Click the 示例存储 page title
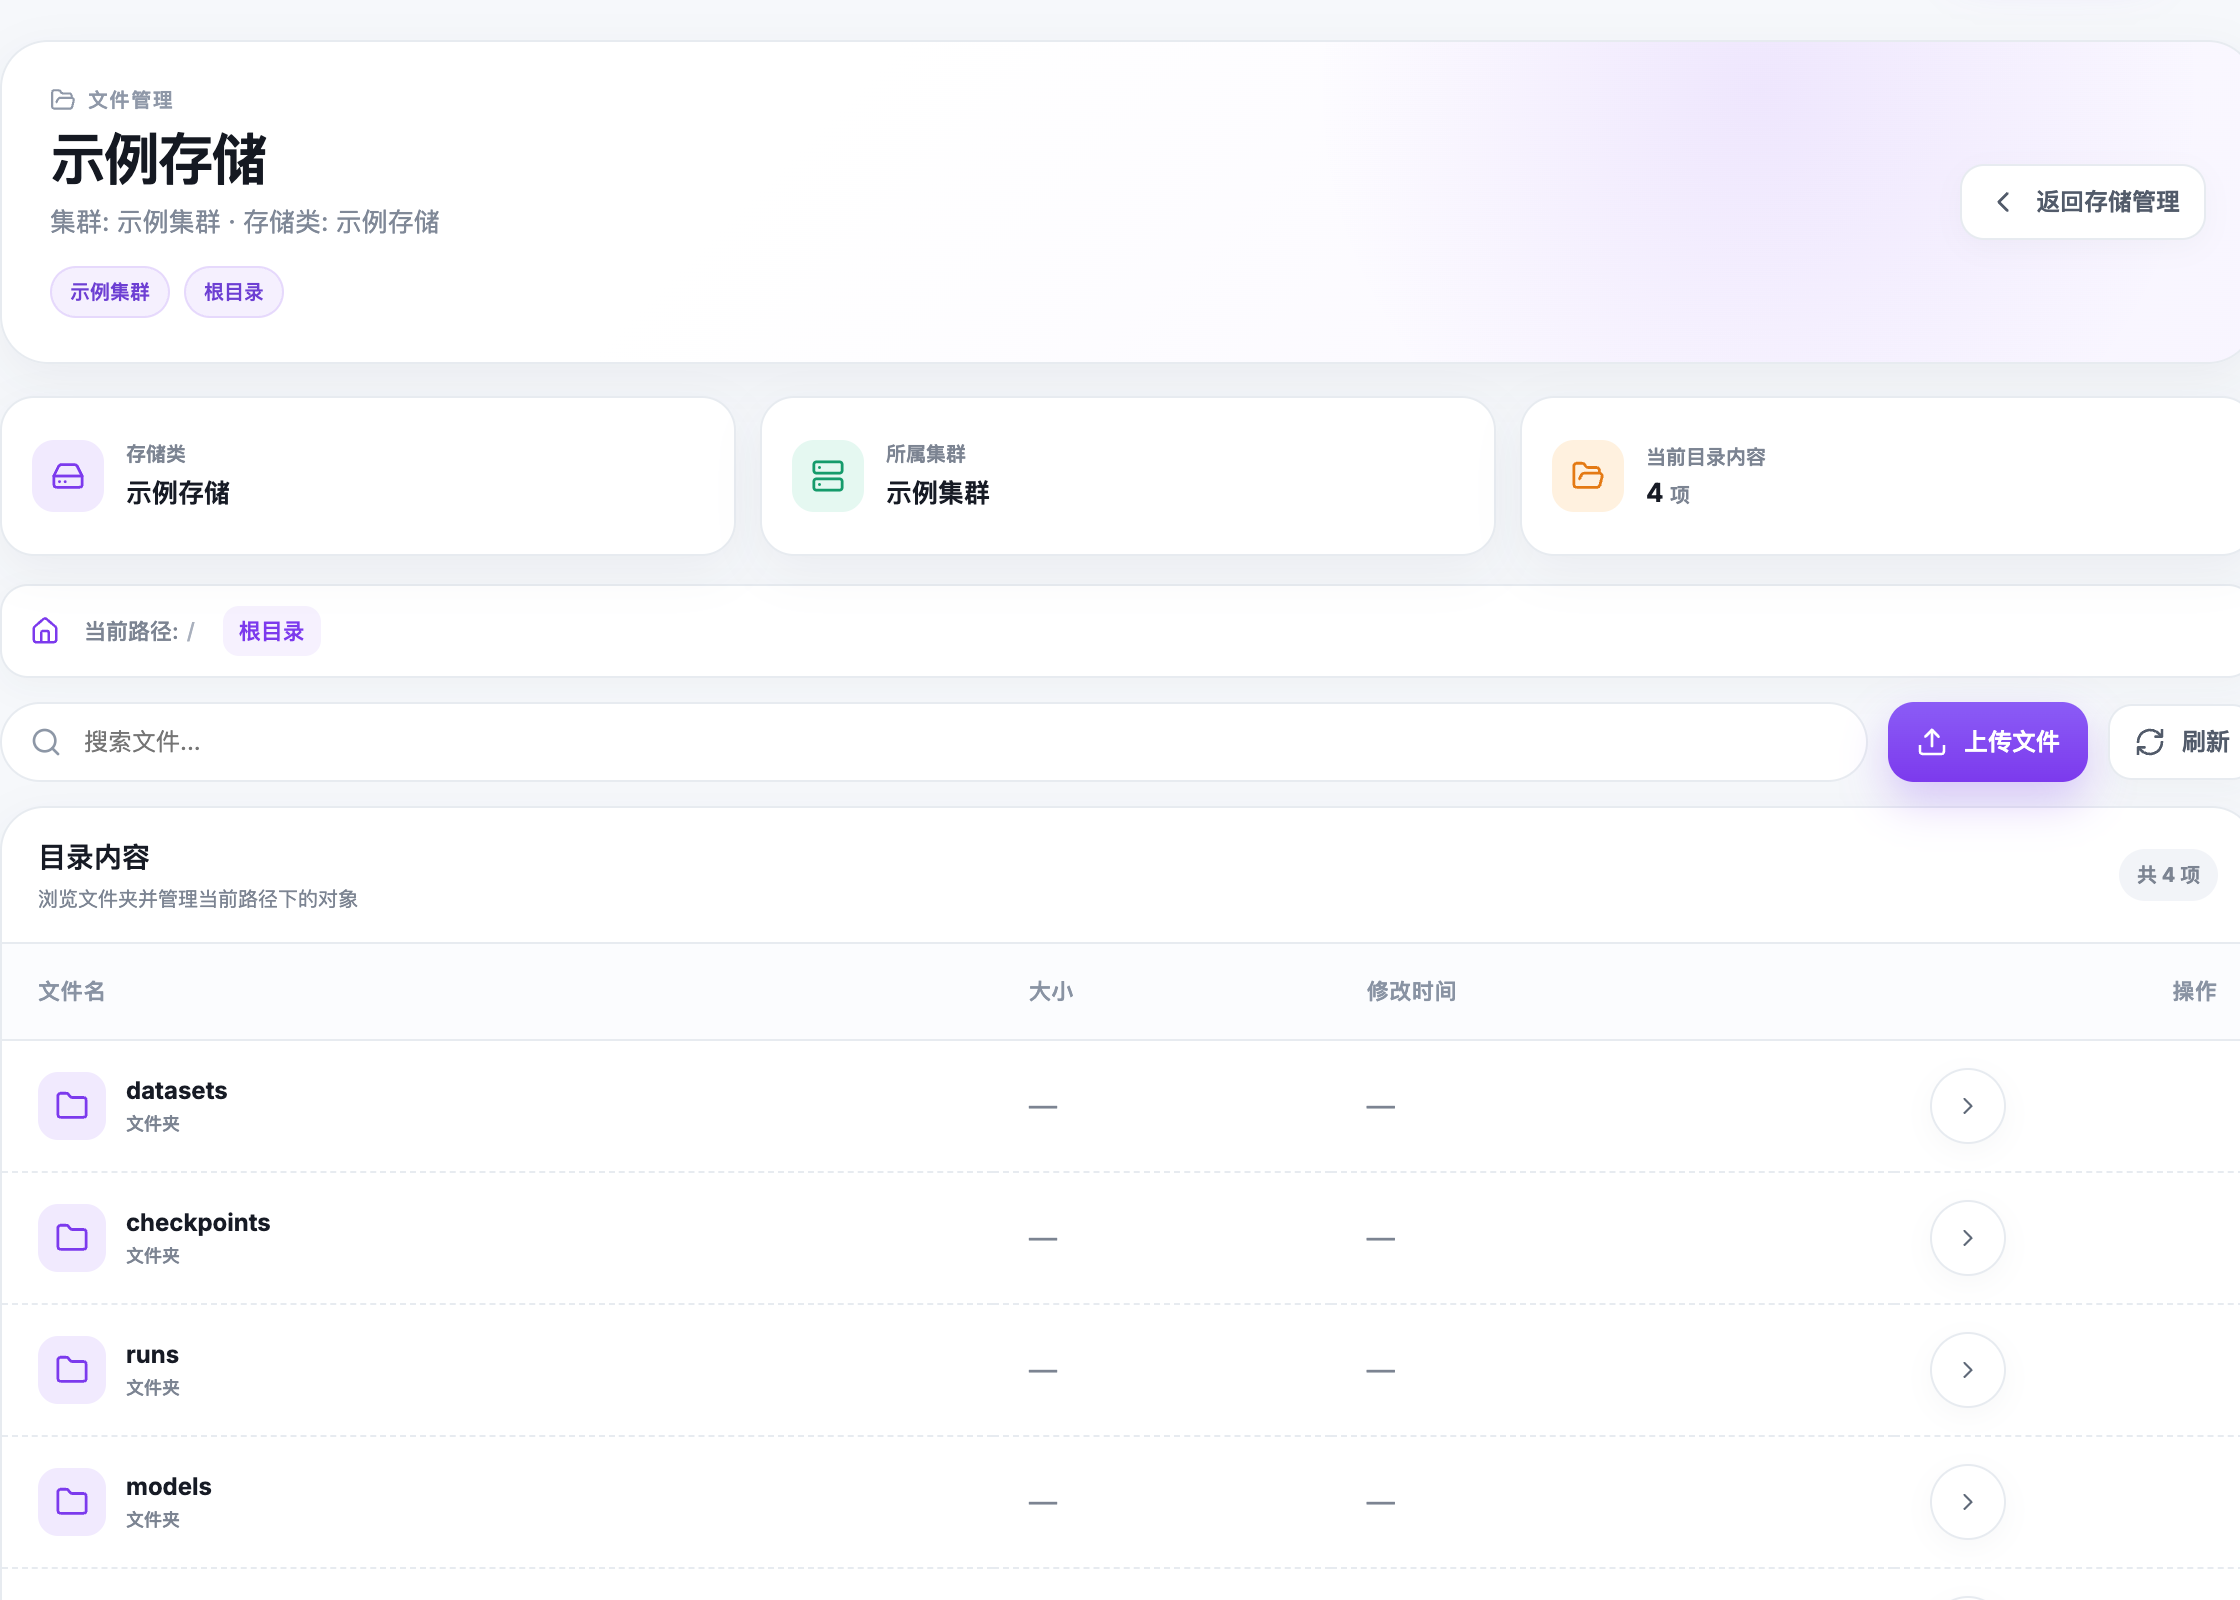This screenshot has width=2240, height=1600. pos(159,159)
